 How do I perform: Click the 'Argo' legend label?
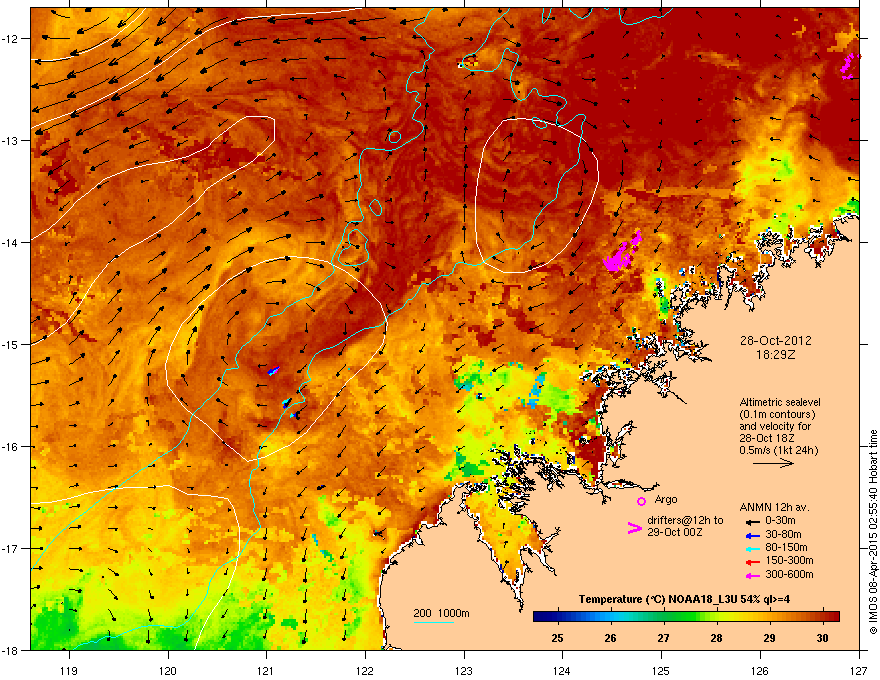point(666,500)
